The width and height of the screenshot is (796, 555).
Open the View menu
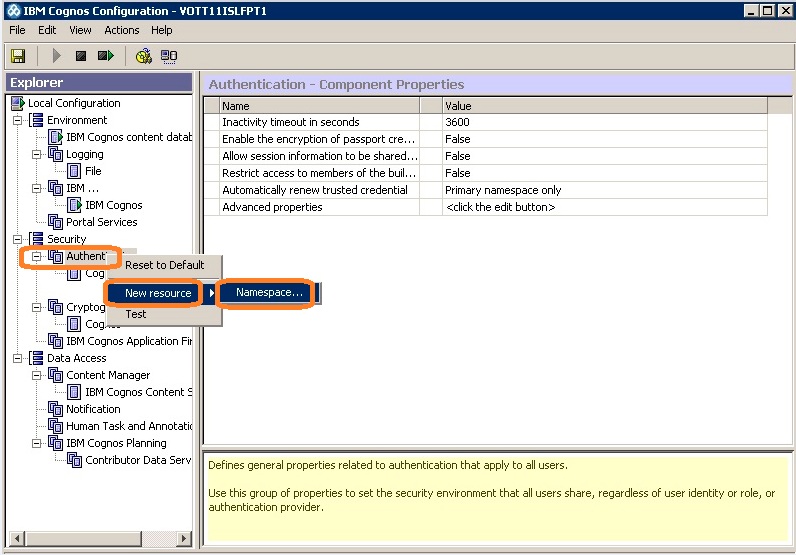tap(80, 30)
